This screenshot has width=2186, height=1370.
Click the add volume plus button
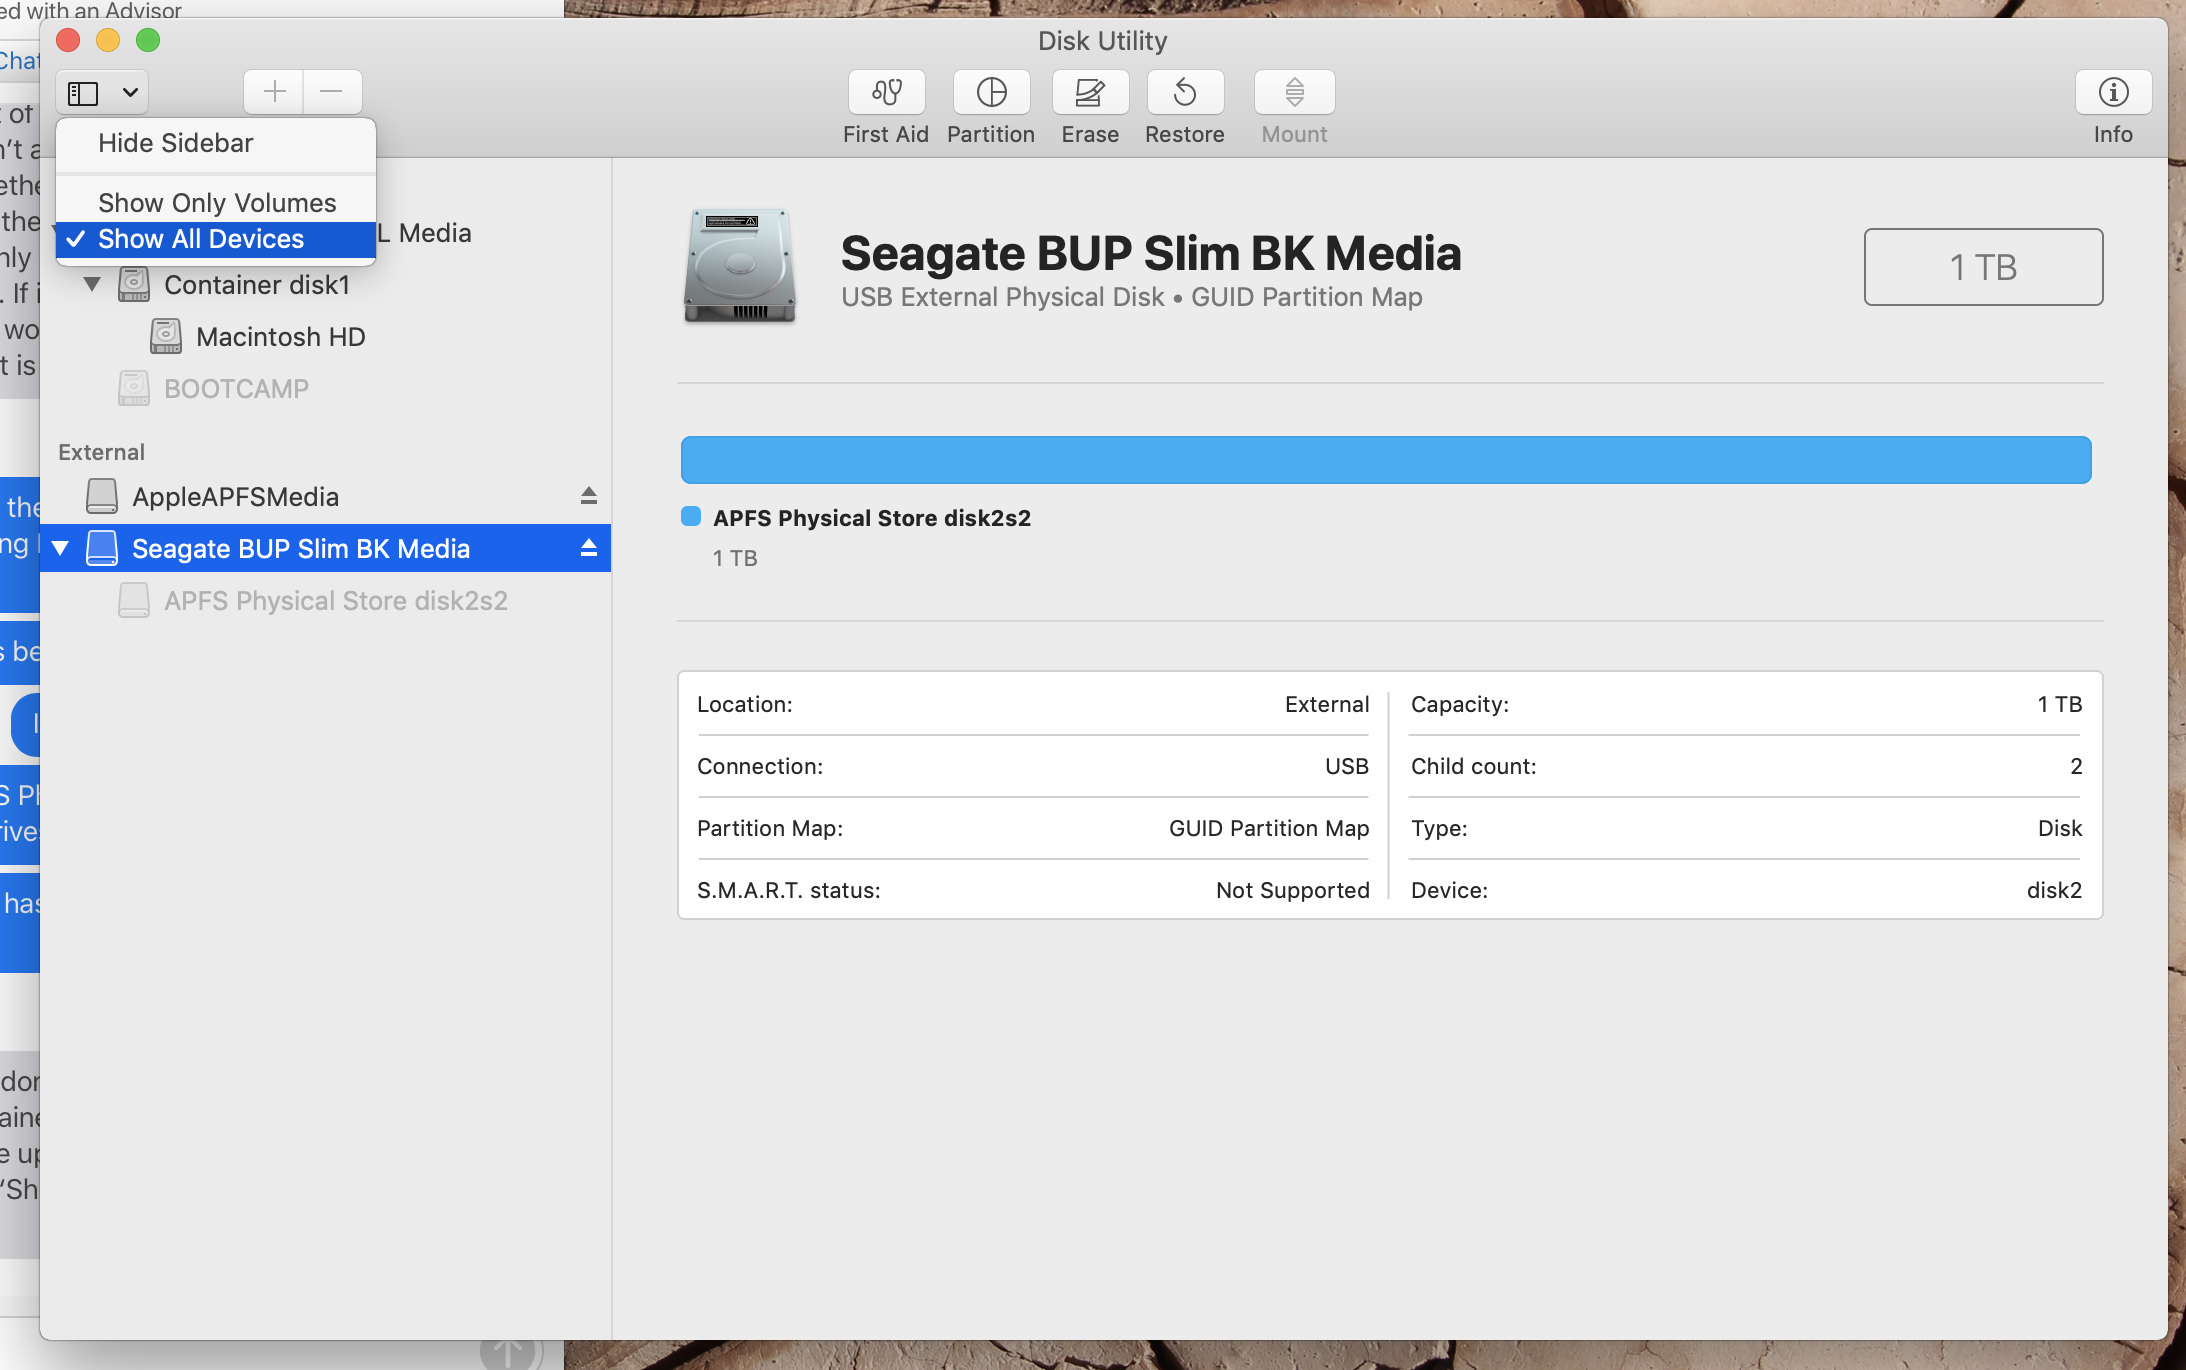point(274,93)
